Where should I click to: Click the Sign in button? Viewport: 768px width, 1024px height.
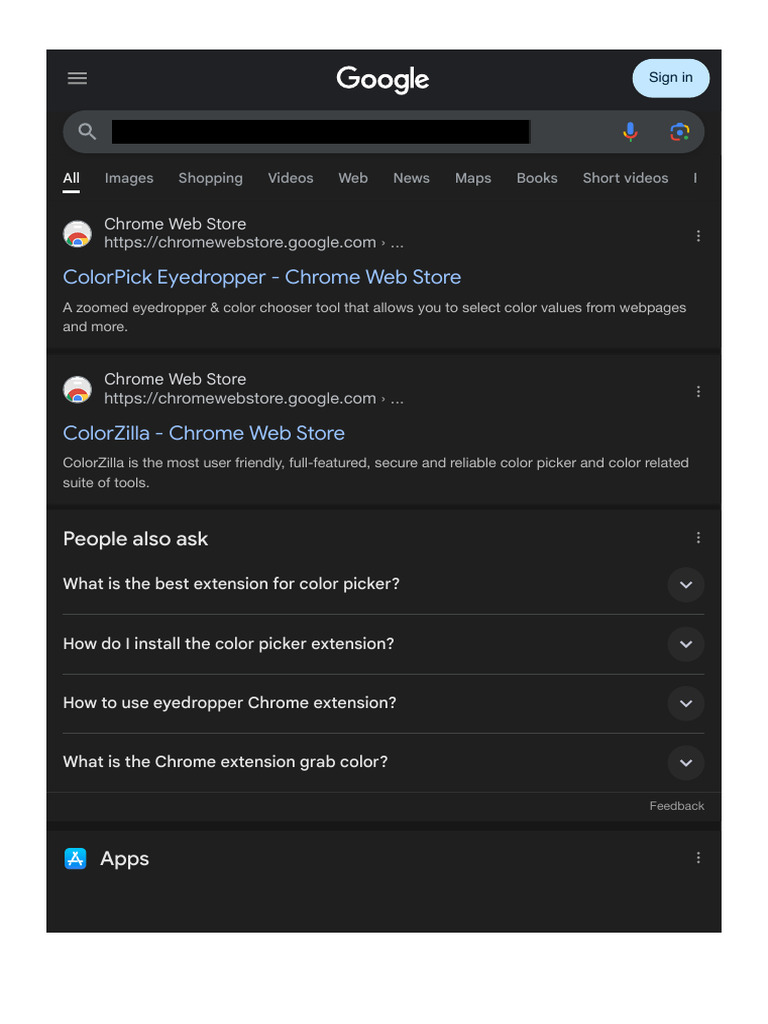click(x=670, y=78)
